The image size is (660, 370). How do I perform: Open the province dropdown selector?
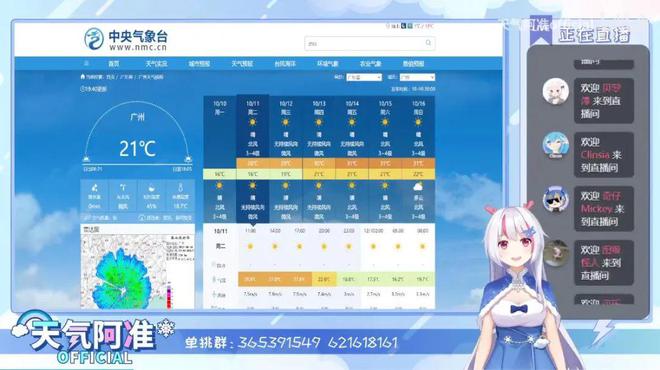coord(364,77)
